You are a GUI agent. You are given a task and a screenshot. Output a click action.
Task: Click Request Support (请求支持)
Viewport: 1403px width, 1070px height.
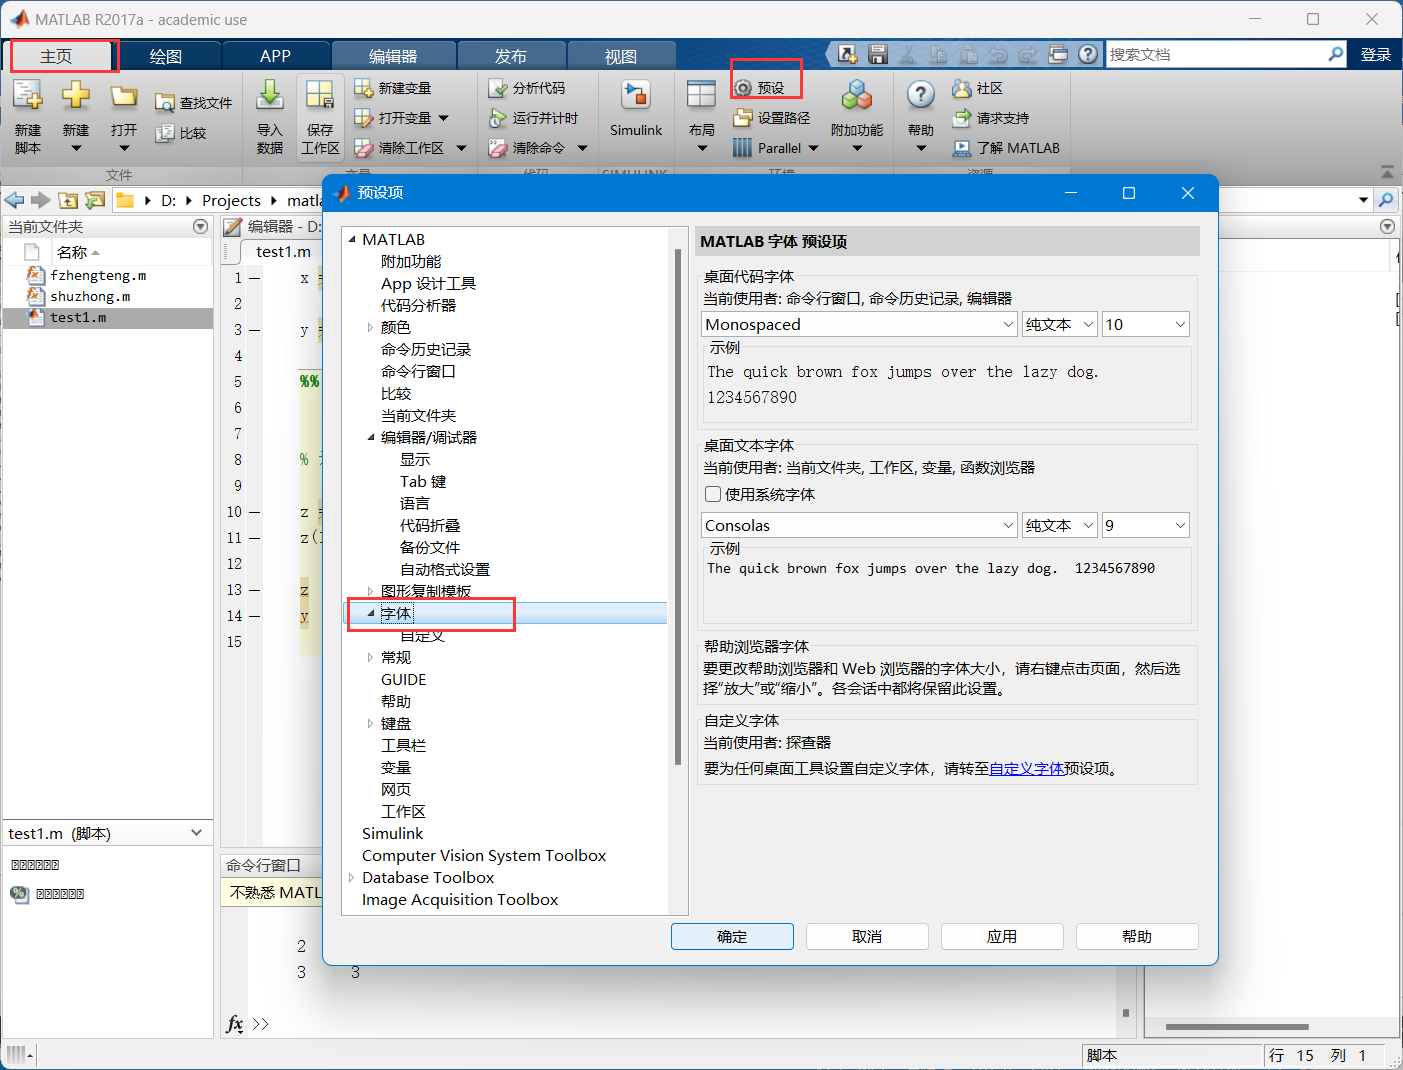click(x=991, y=118)
